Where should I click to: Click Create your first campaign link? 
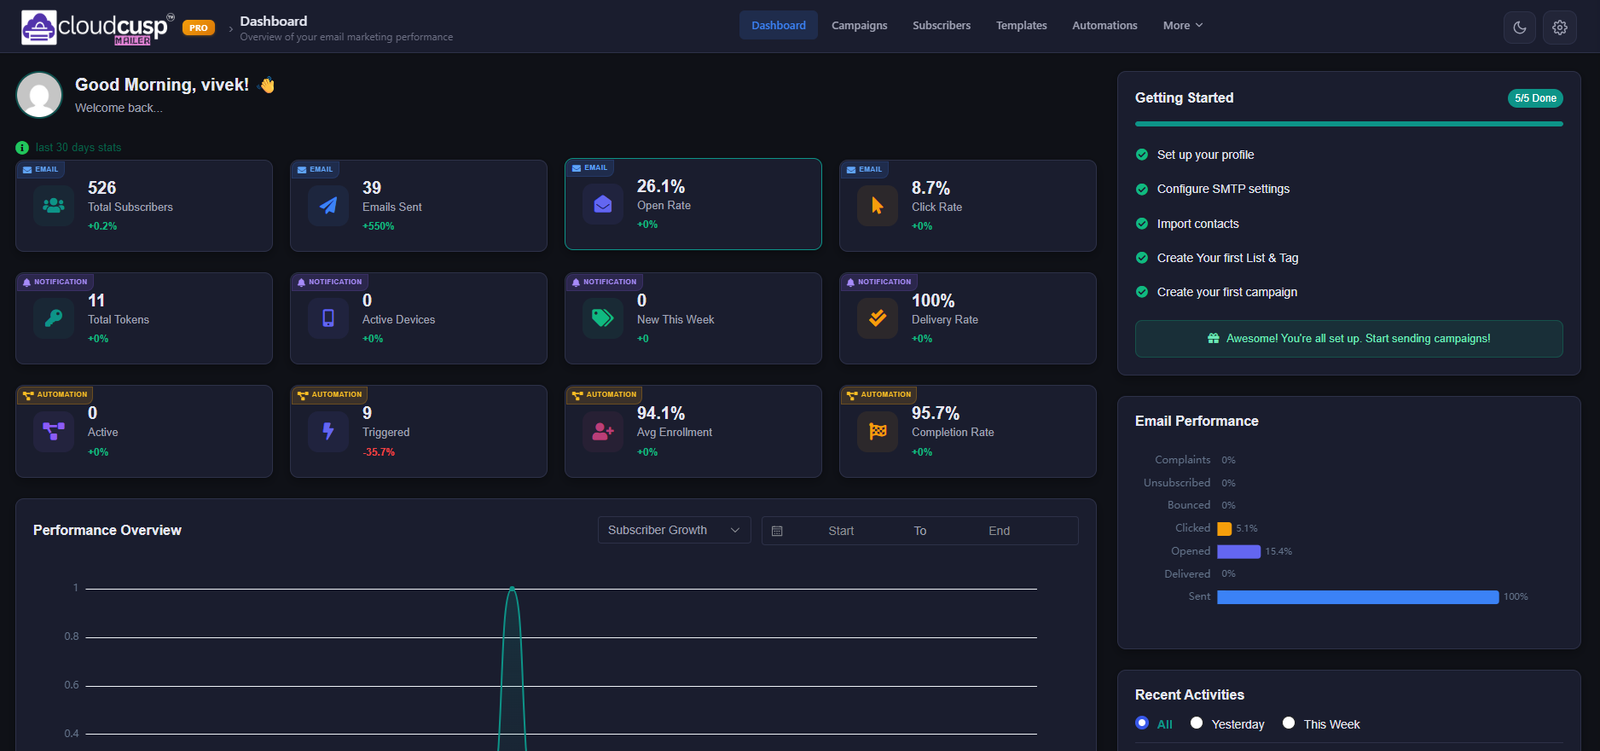(1227, 292)
